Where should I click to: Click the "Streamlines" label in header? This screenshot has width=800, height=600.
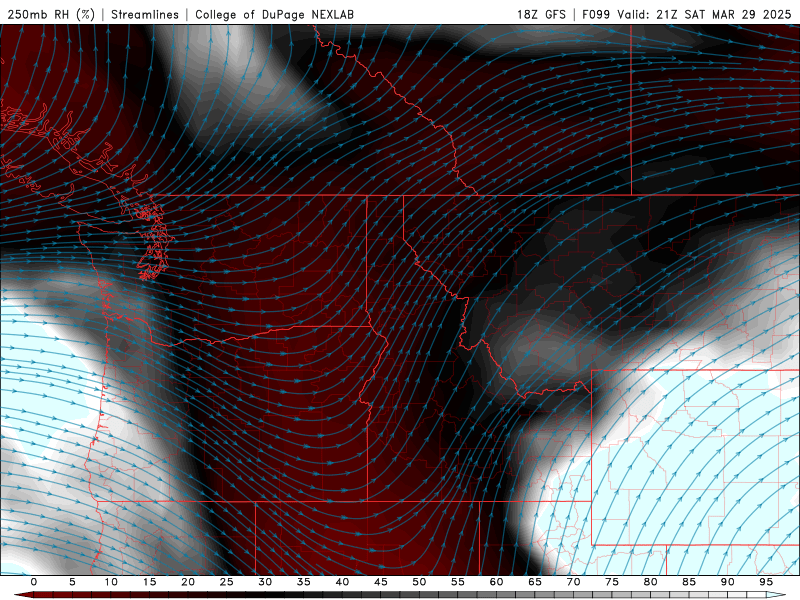coord(145,14)
